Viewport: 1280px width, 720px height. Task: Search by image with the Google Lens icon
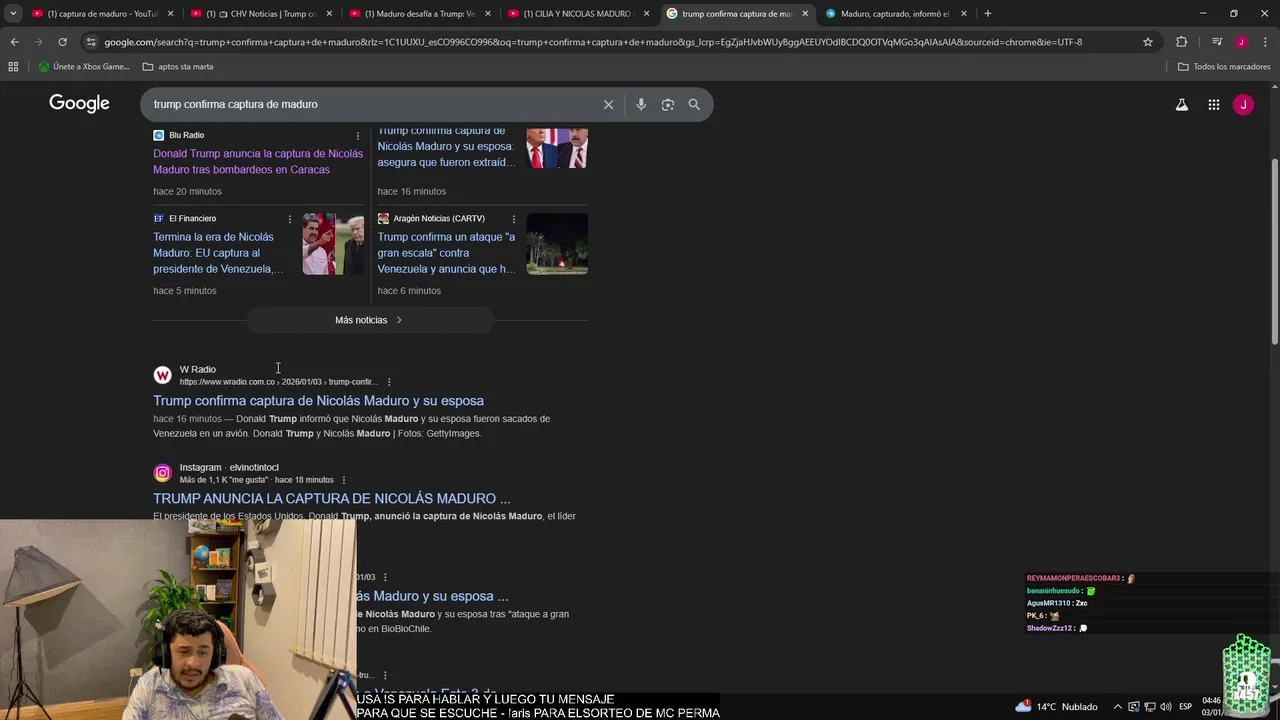[667, 104]
